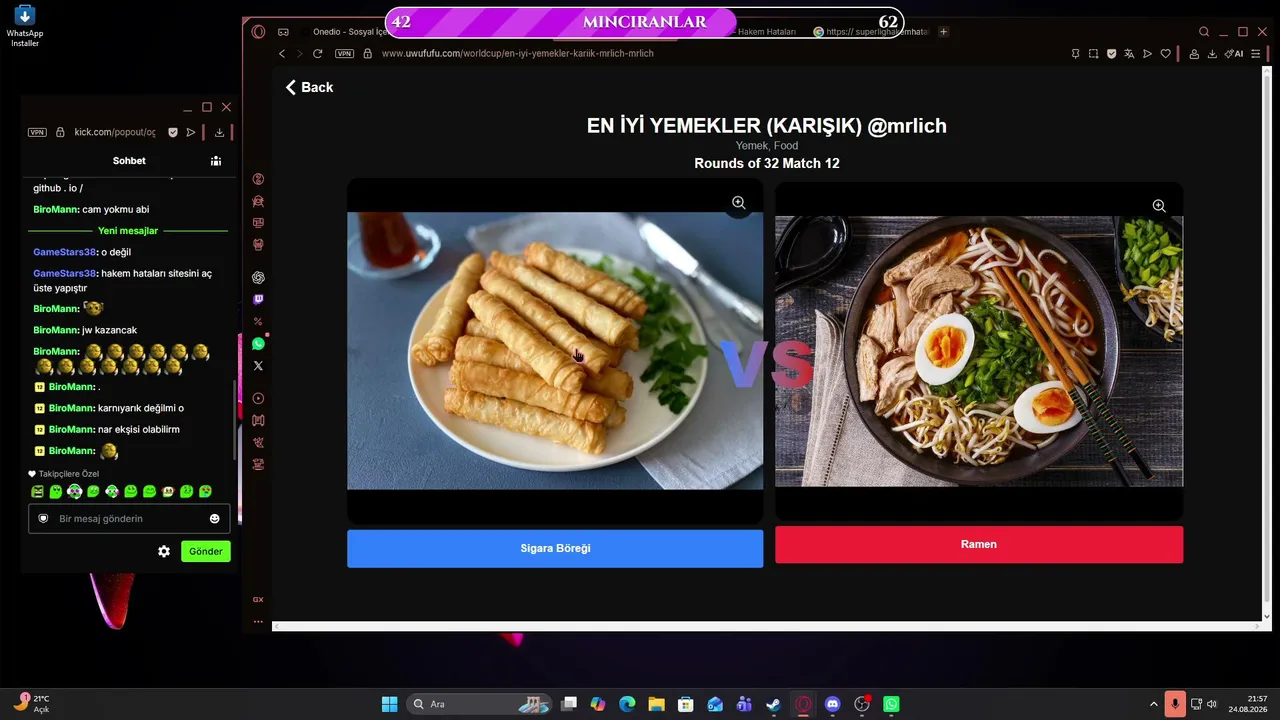Screen dimensions: 1280x720
Task: Search tabs with the magnifier icon
Action: (1204, 32)
